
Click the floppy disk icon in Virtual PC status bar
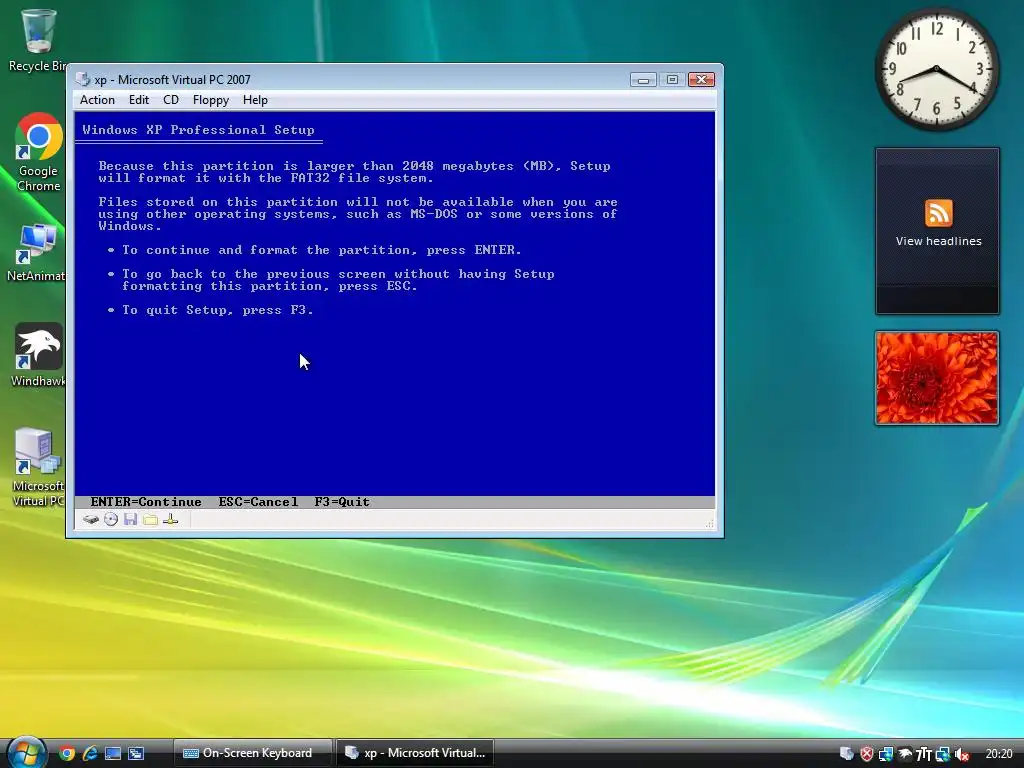coord(131,520)
